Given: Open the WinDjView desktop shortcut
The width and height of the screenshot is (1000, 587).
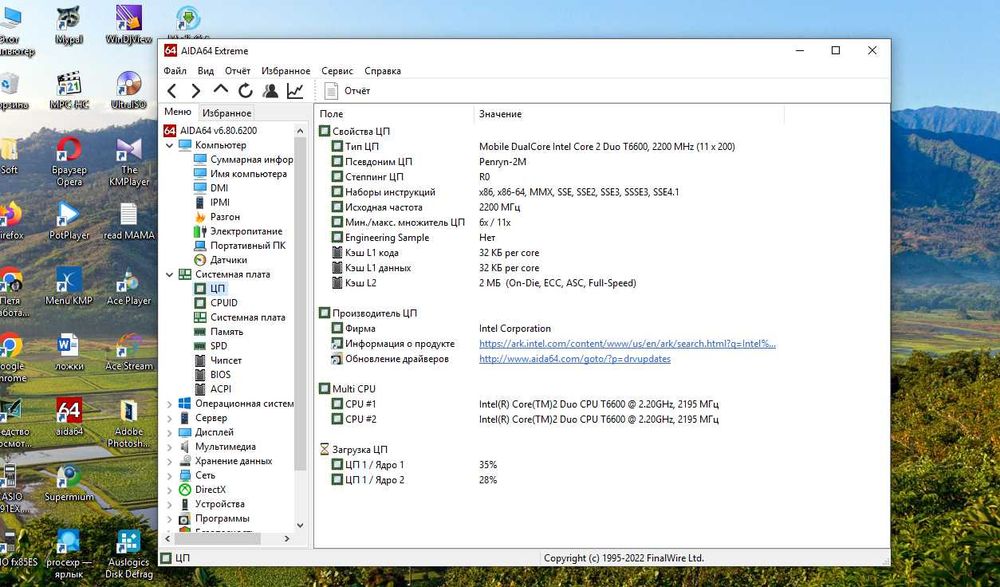Looking at the screenshot, I should tap(129, 24).
